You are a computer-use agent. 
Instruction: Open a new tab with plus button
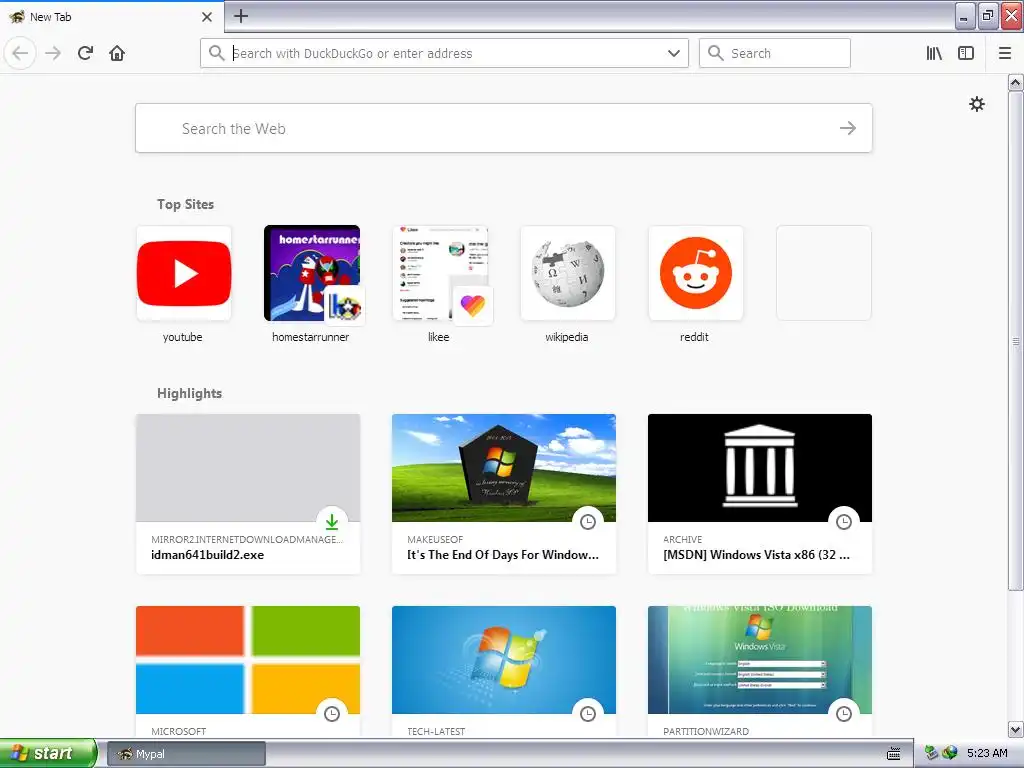click(x=241, y=16)
